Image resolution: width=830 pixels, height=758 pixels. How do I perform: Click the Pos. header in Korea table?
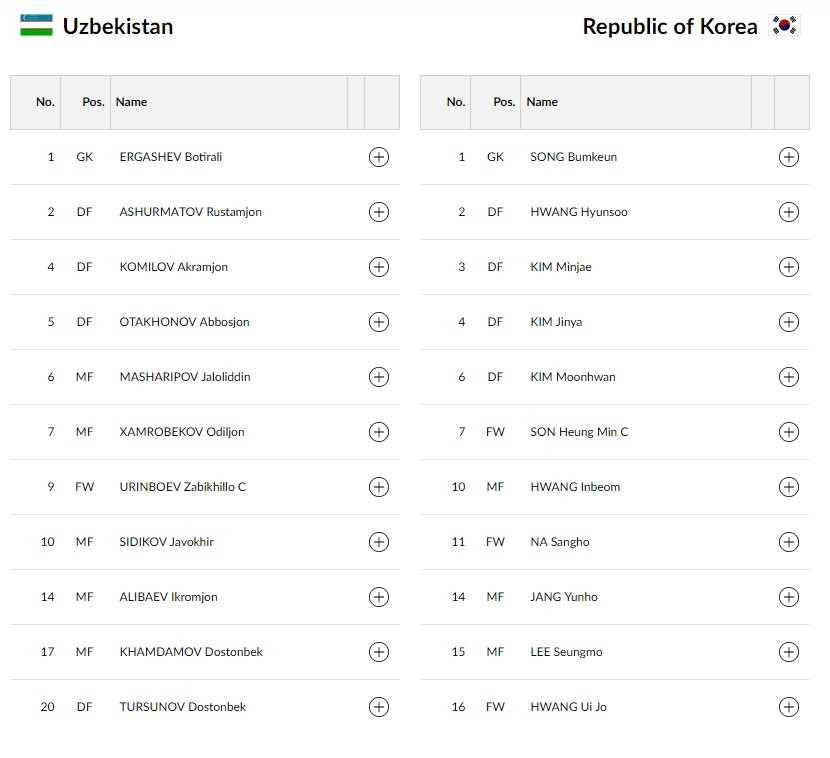click(x=504, y=102)
